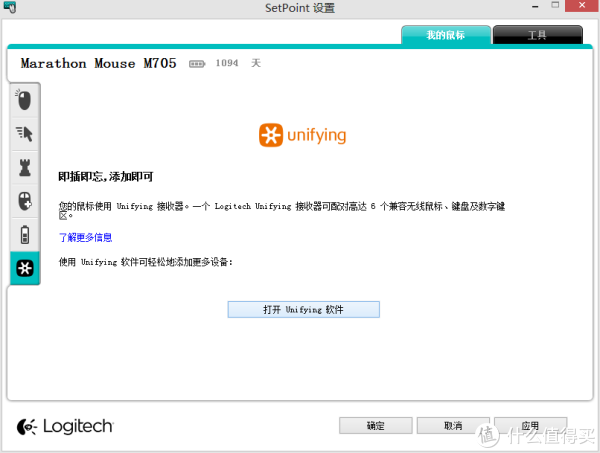Click the 打开 Unifying 软件 button
600x453 pixels.
(x=304, y=310)
